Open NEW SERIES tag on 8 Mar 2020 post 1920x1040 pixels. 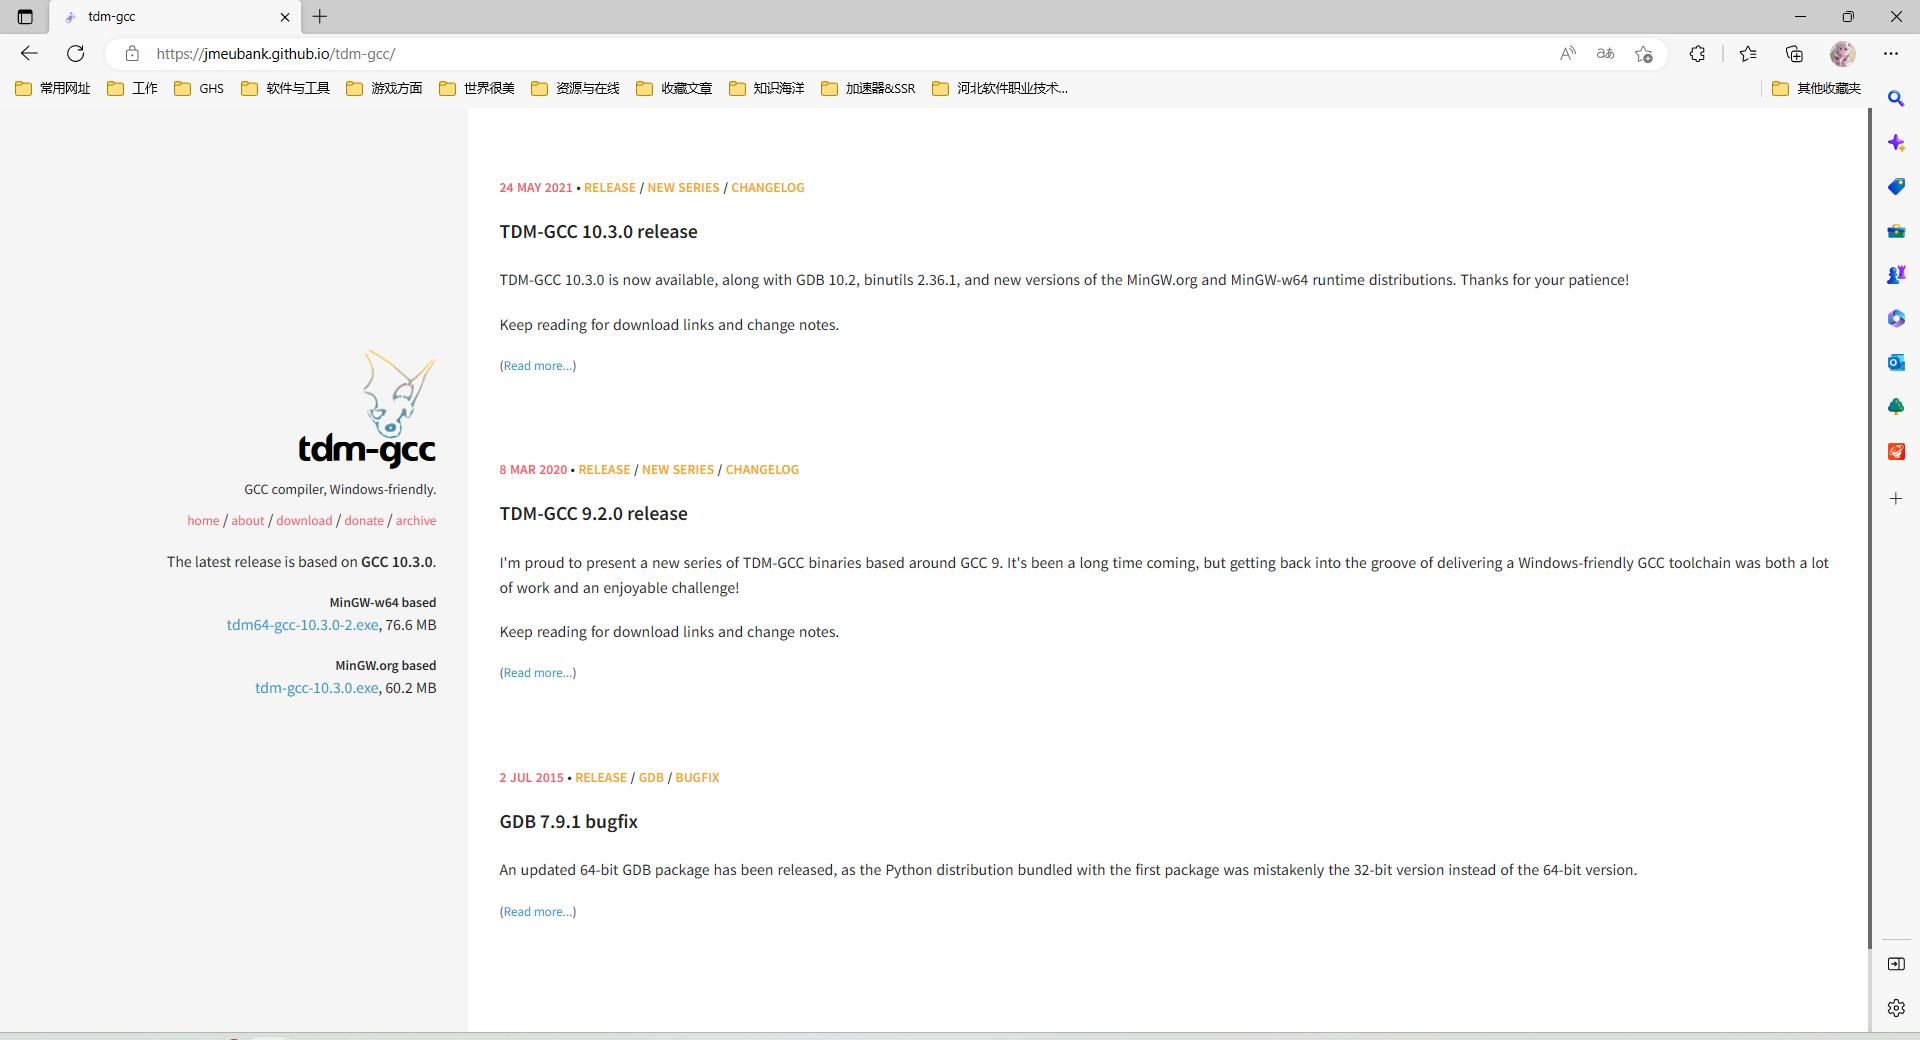(678, 470)
